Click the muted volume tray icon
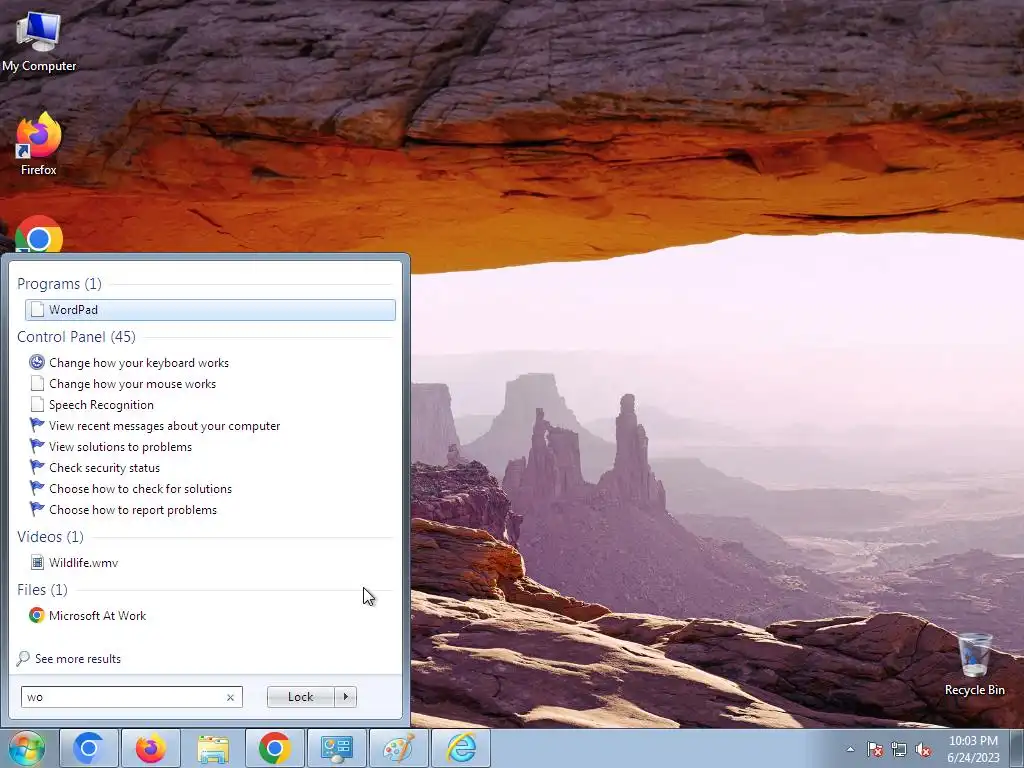The height and width of the screenshot is (768, 1024). tap(923, 749)
